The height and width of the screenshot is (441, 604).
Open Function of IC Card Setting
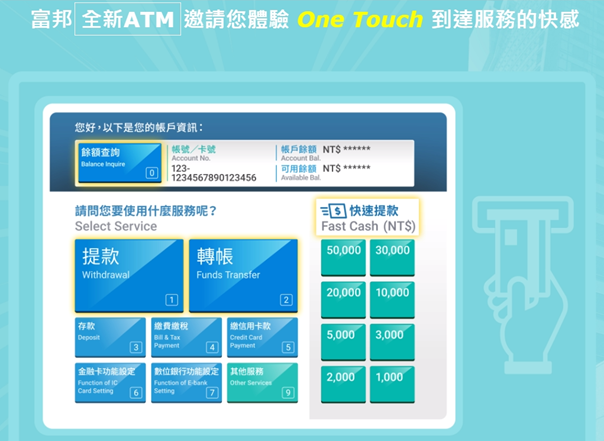109,382
